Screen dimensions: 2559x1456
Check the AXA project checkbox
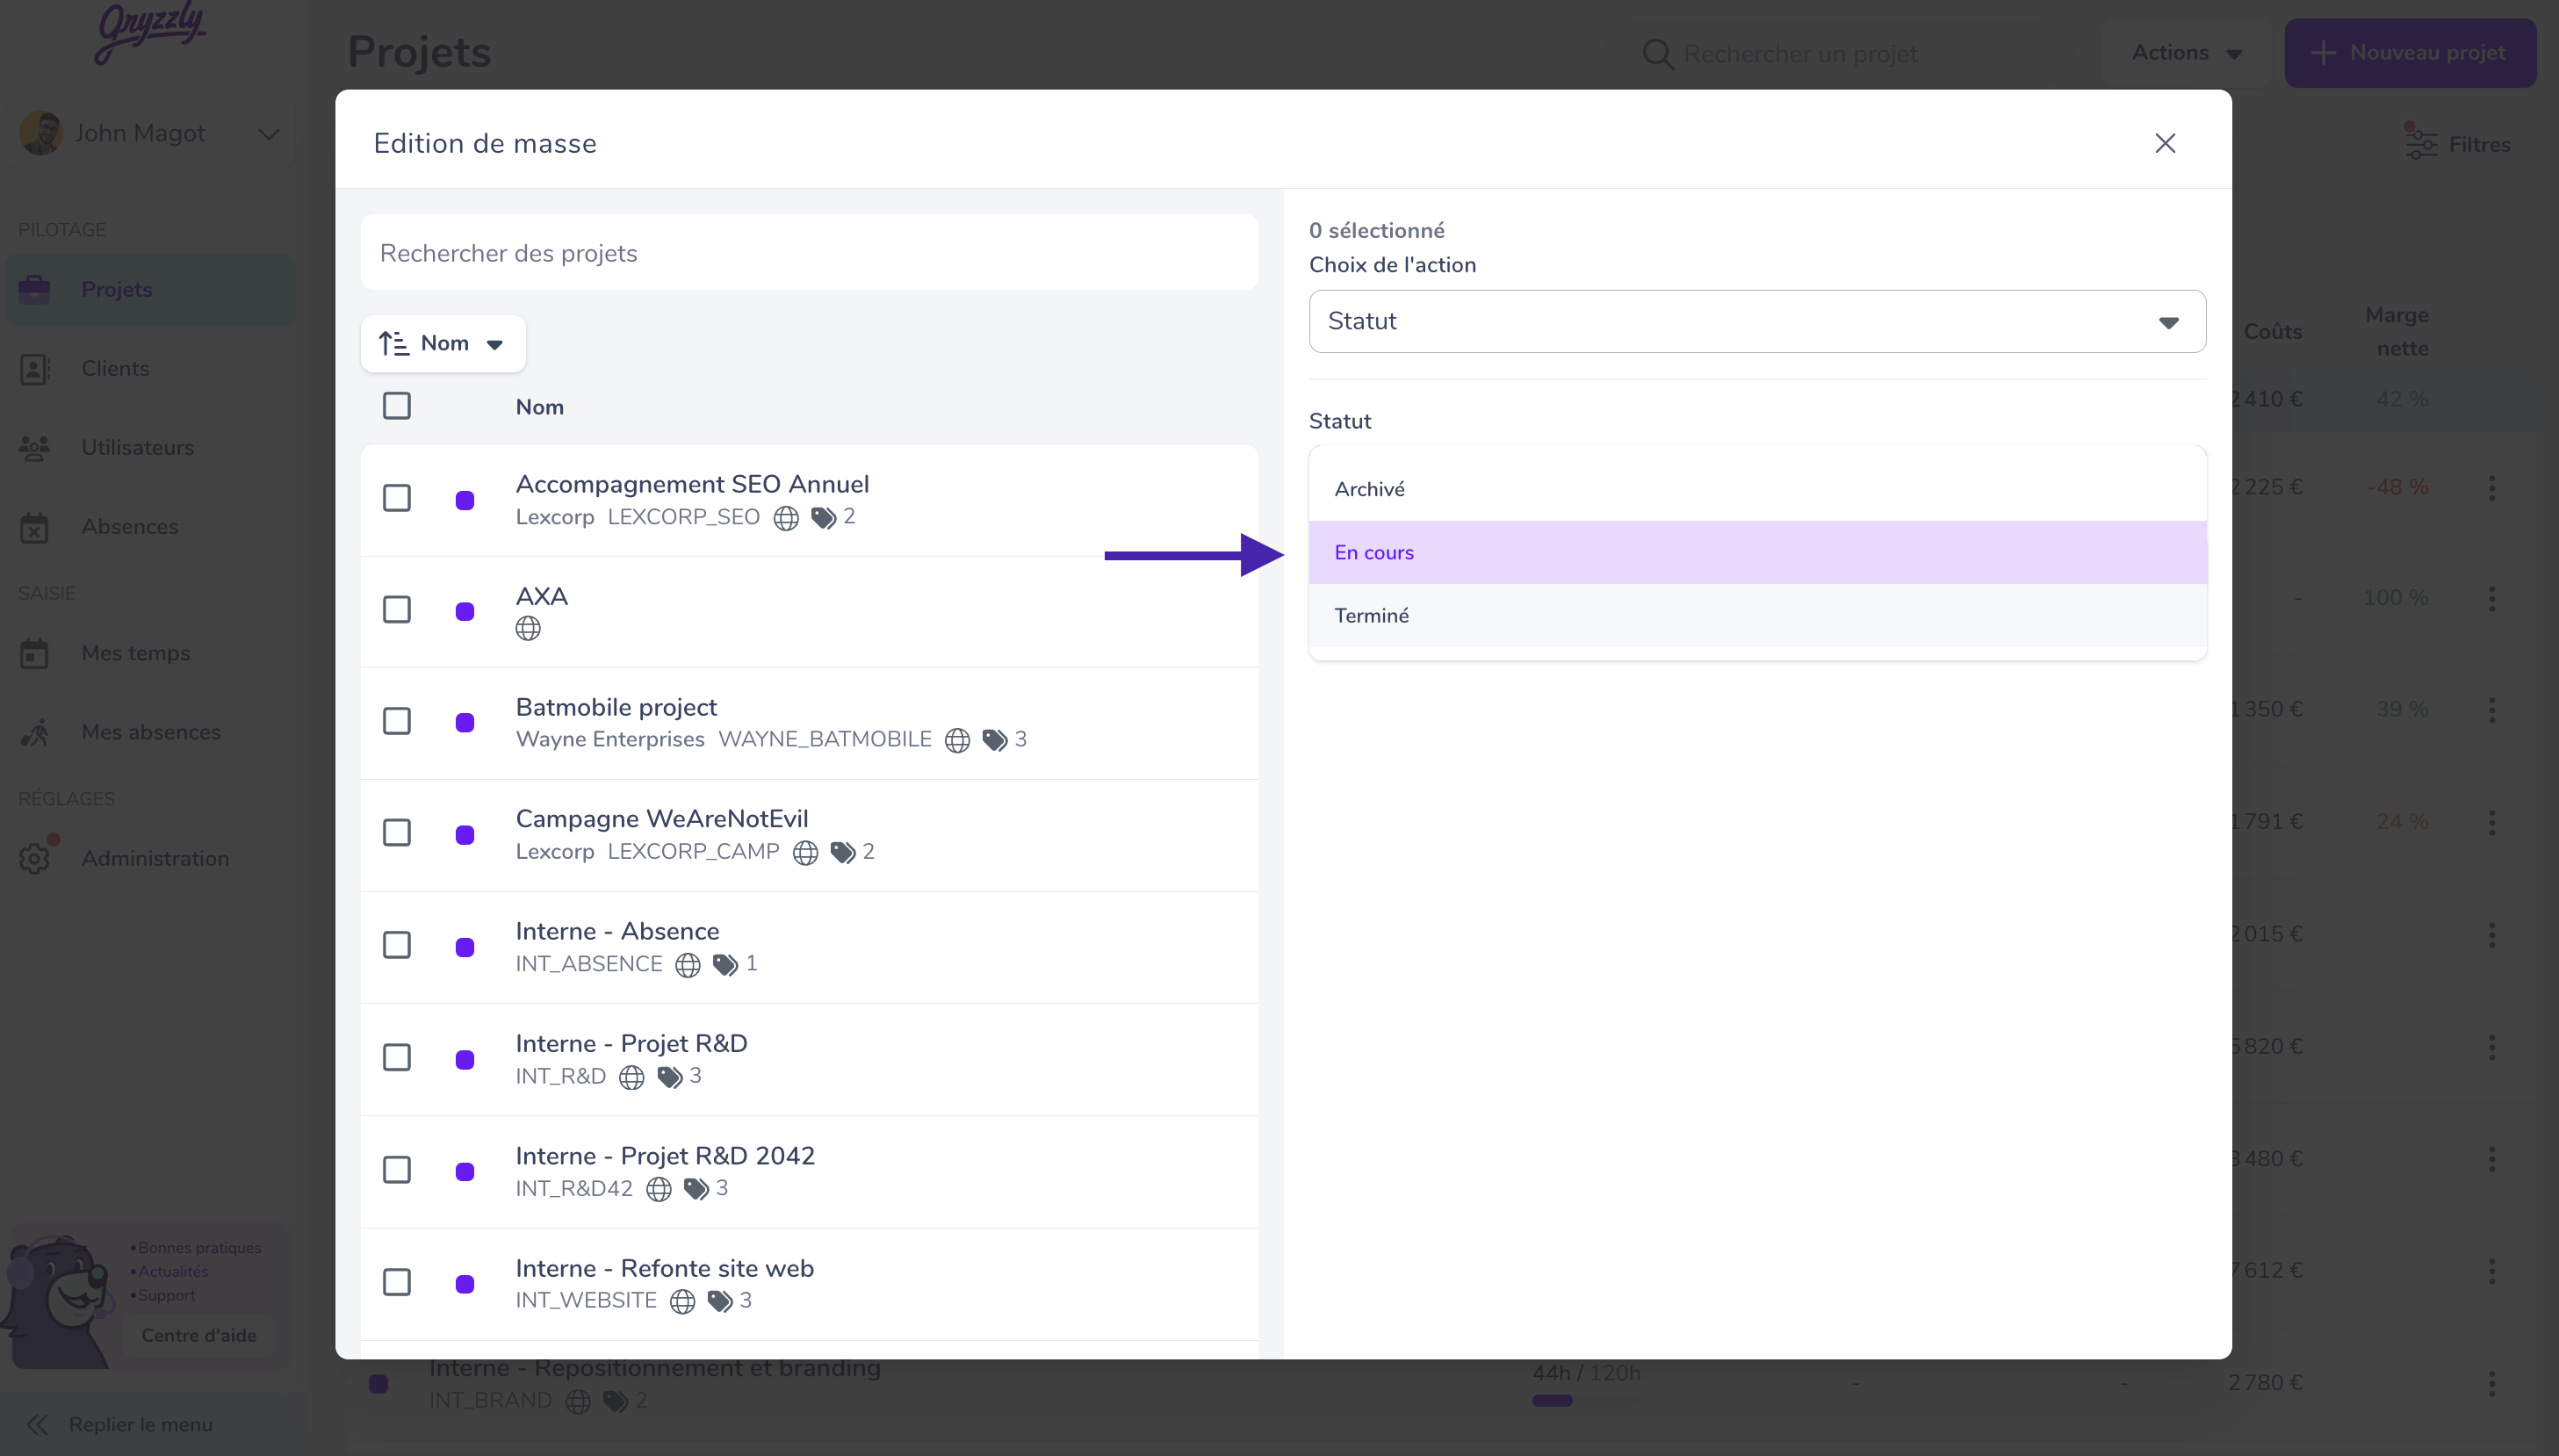pyautogui.click(x=397, y=610)
